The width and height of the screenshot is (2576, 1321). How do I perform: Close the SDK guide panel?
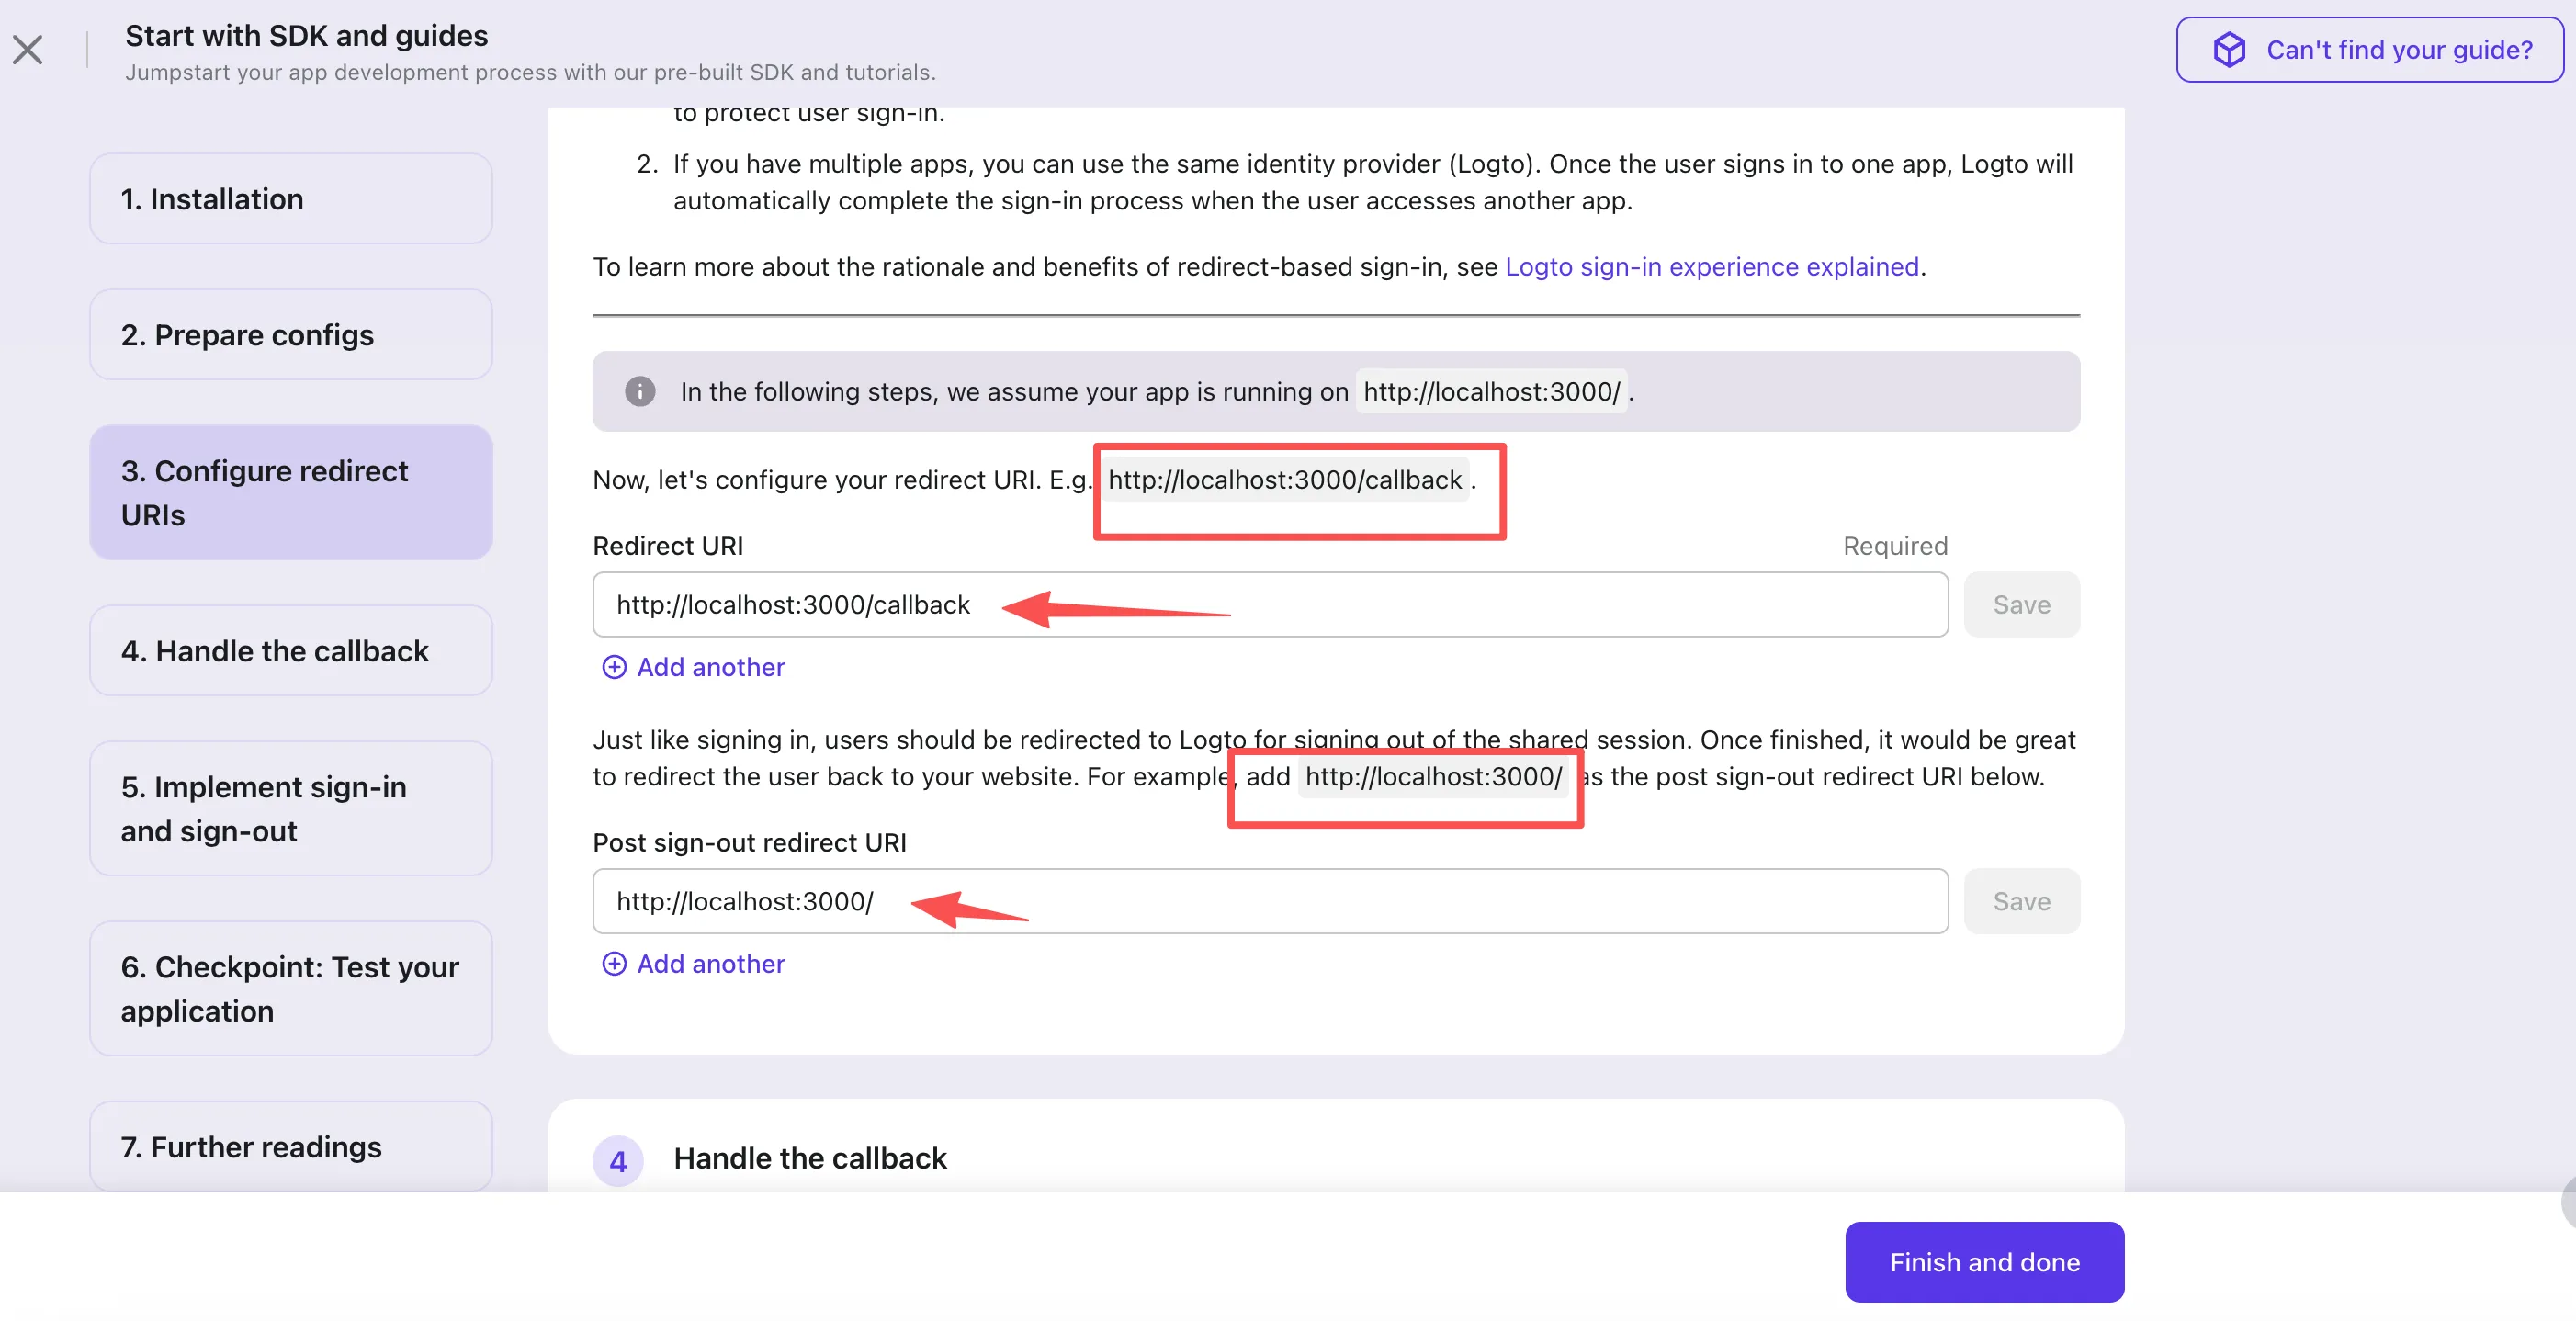[28, 49]
